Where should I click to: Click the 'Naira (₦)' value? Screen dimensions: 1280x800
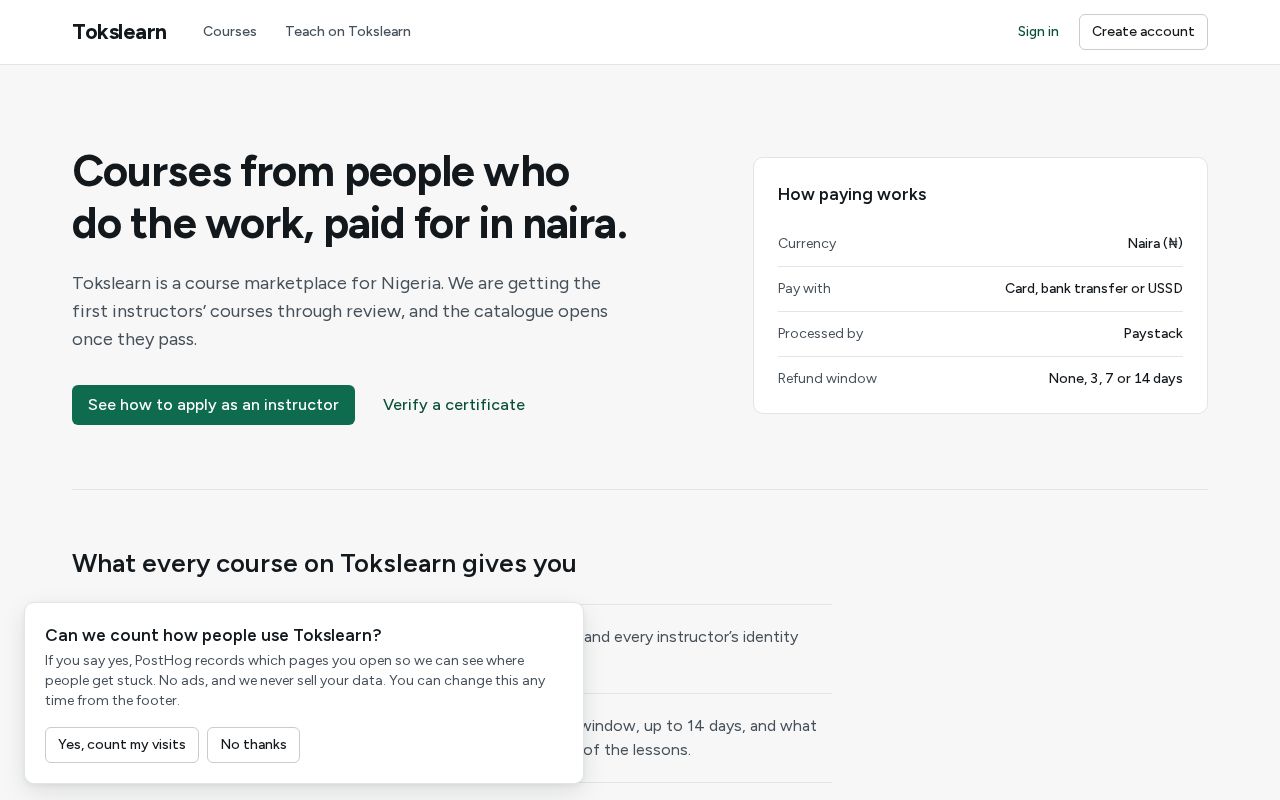[x=1155, y=244]
